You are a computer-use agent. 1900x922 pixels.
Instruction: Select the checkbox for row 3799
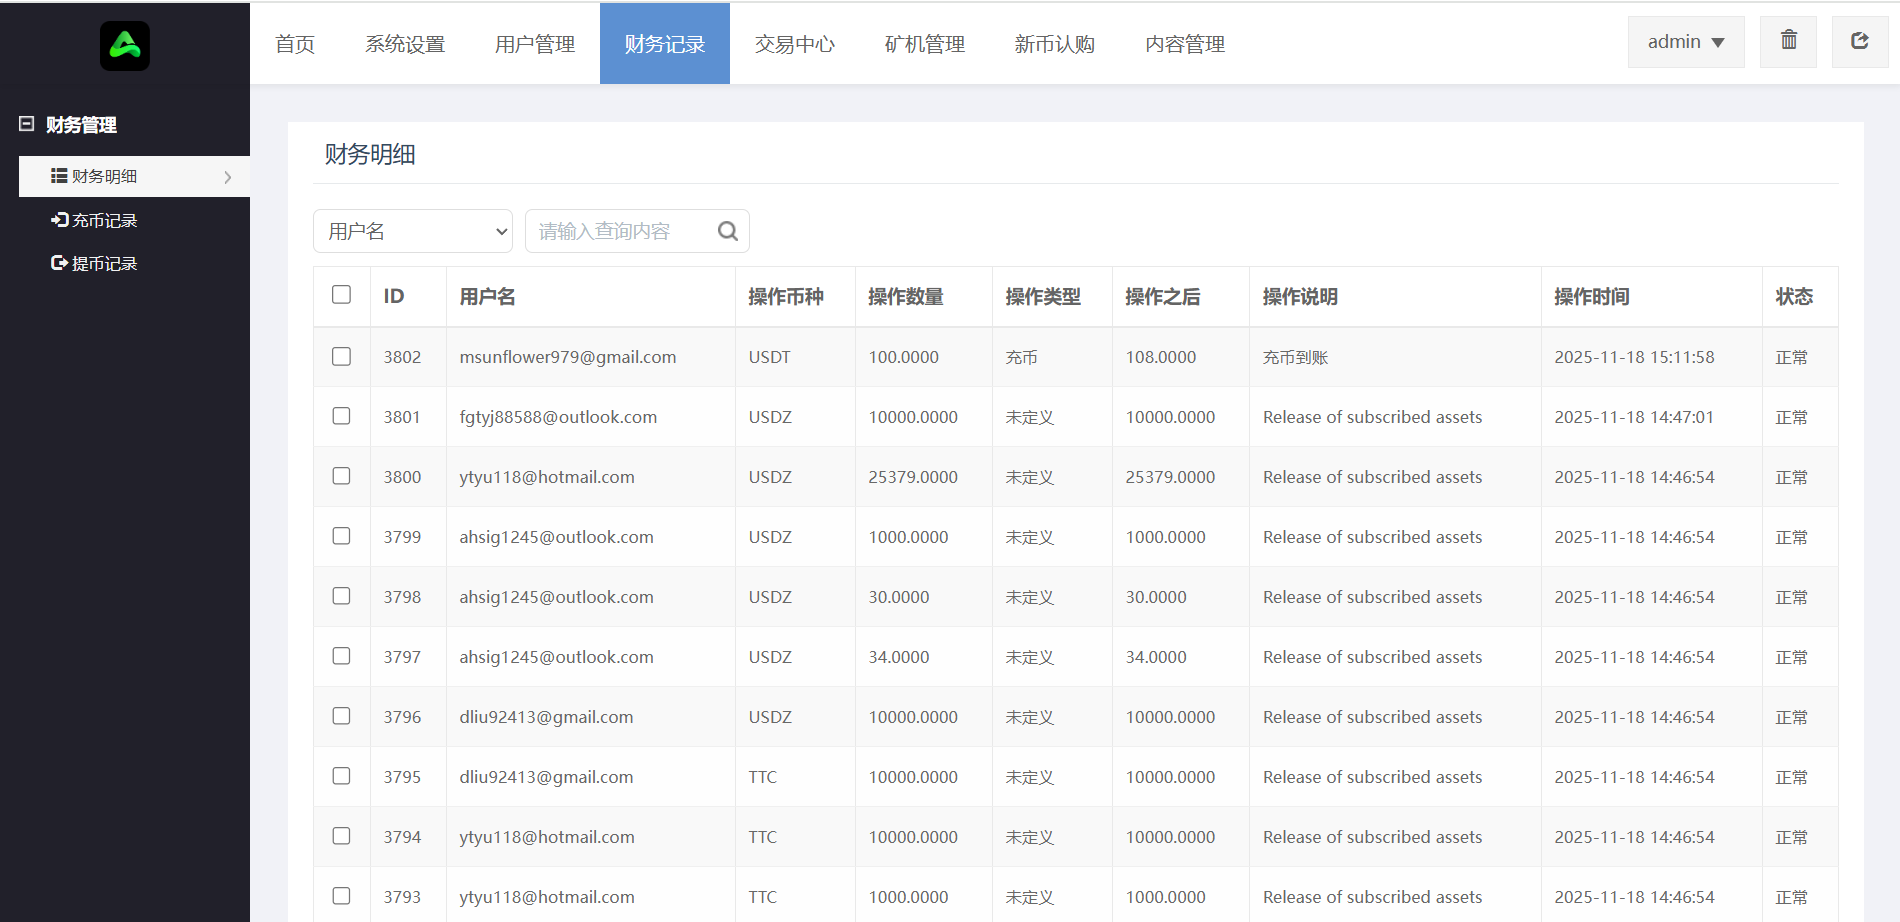341,537
